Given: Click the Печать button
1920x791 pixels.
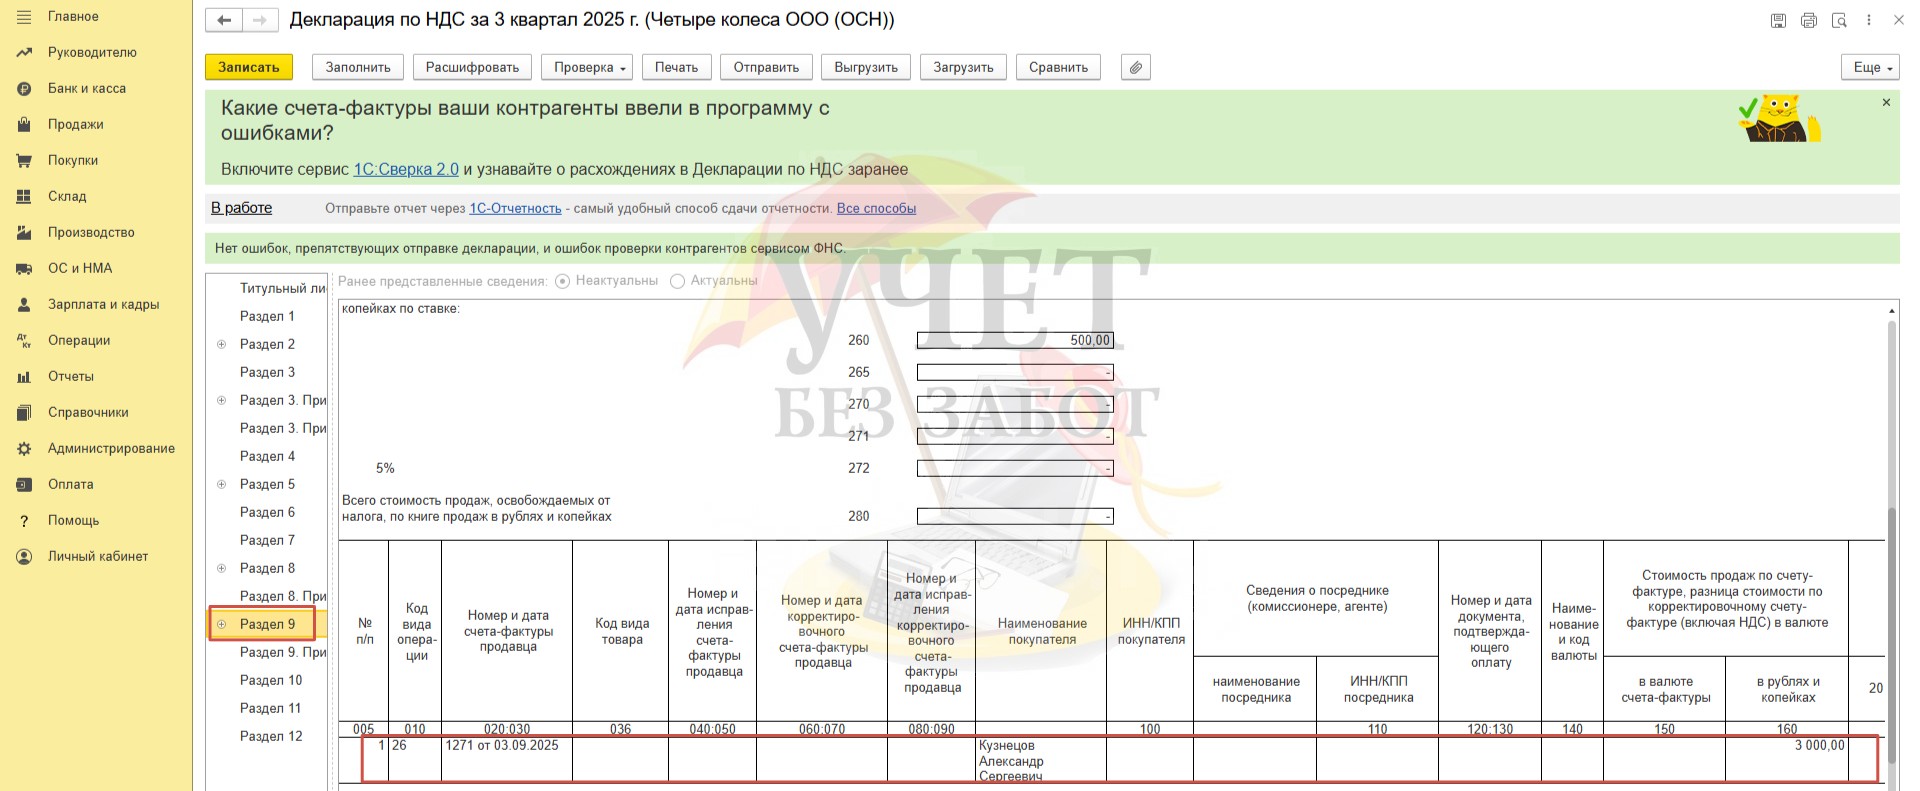Looking at the screenshot, I should pos(677,67).
